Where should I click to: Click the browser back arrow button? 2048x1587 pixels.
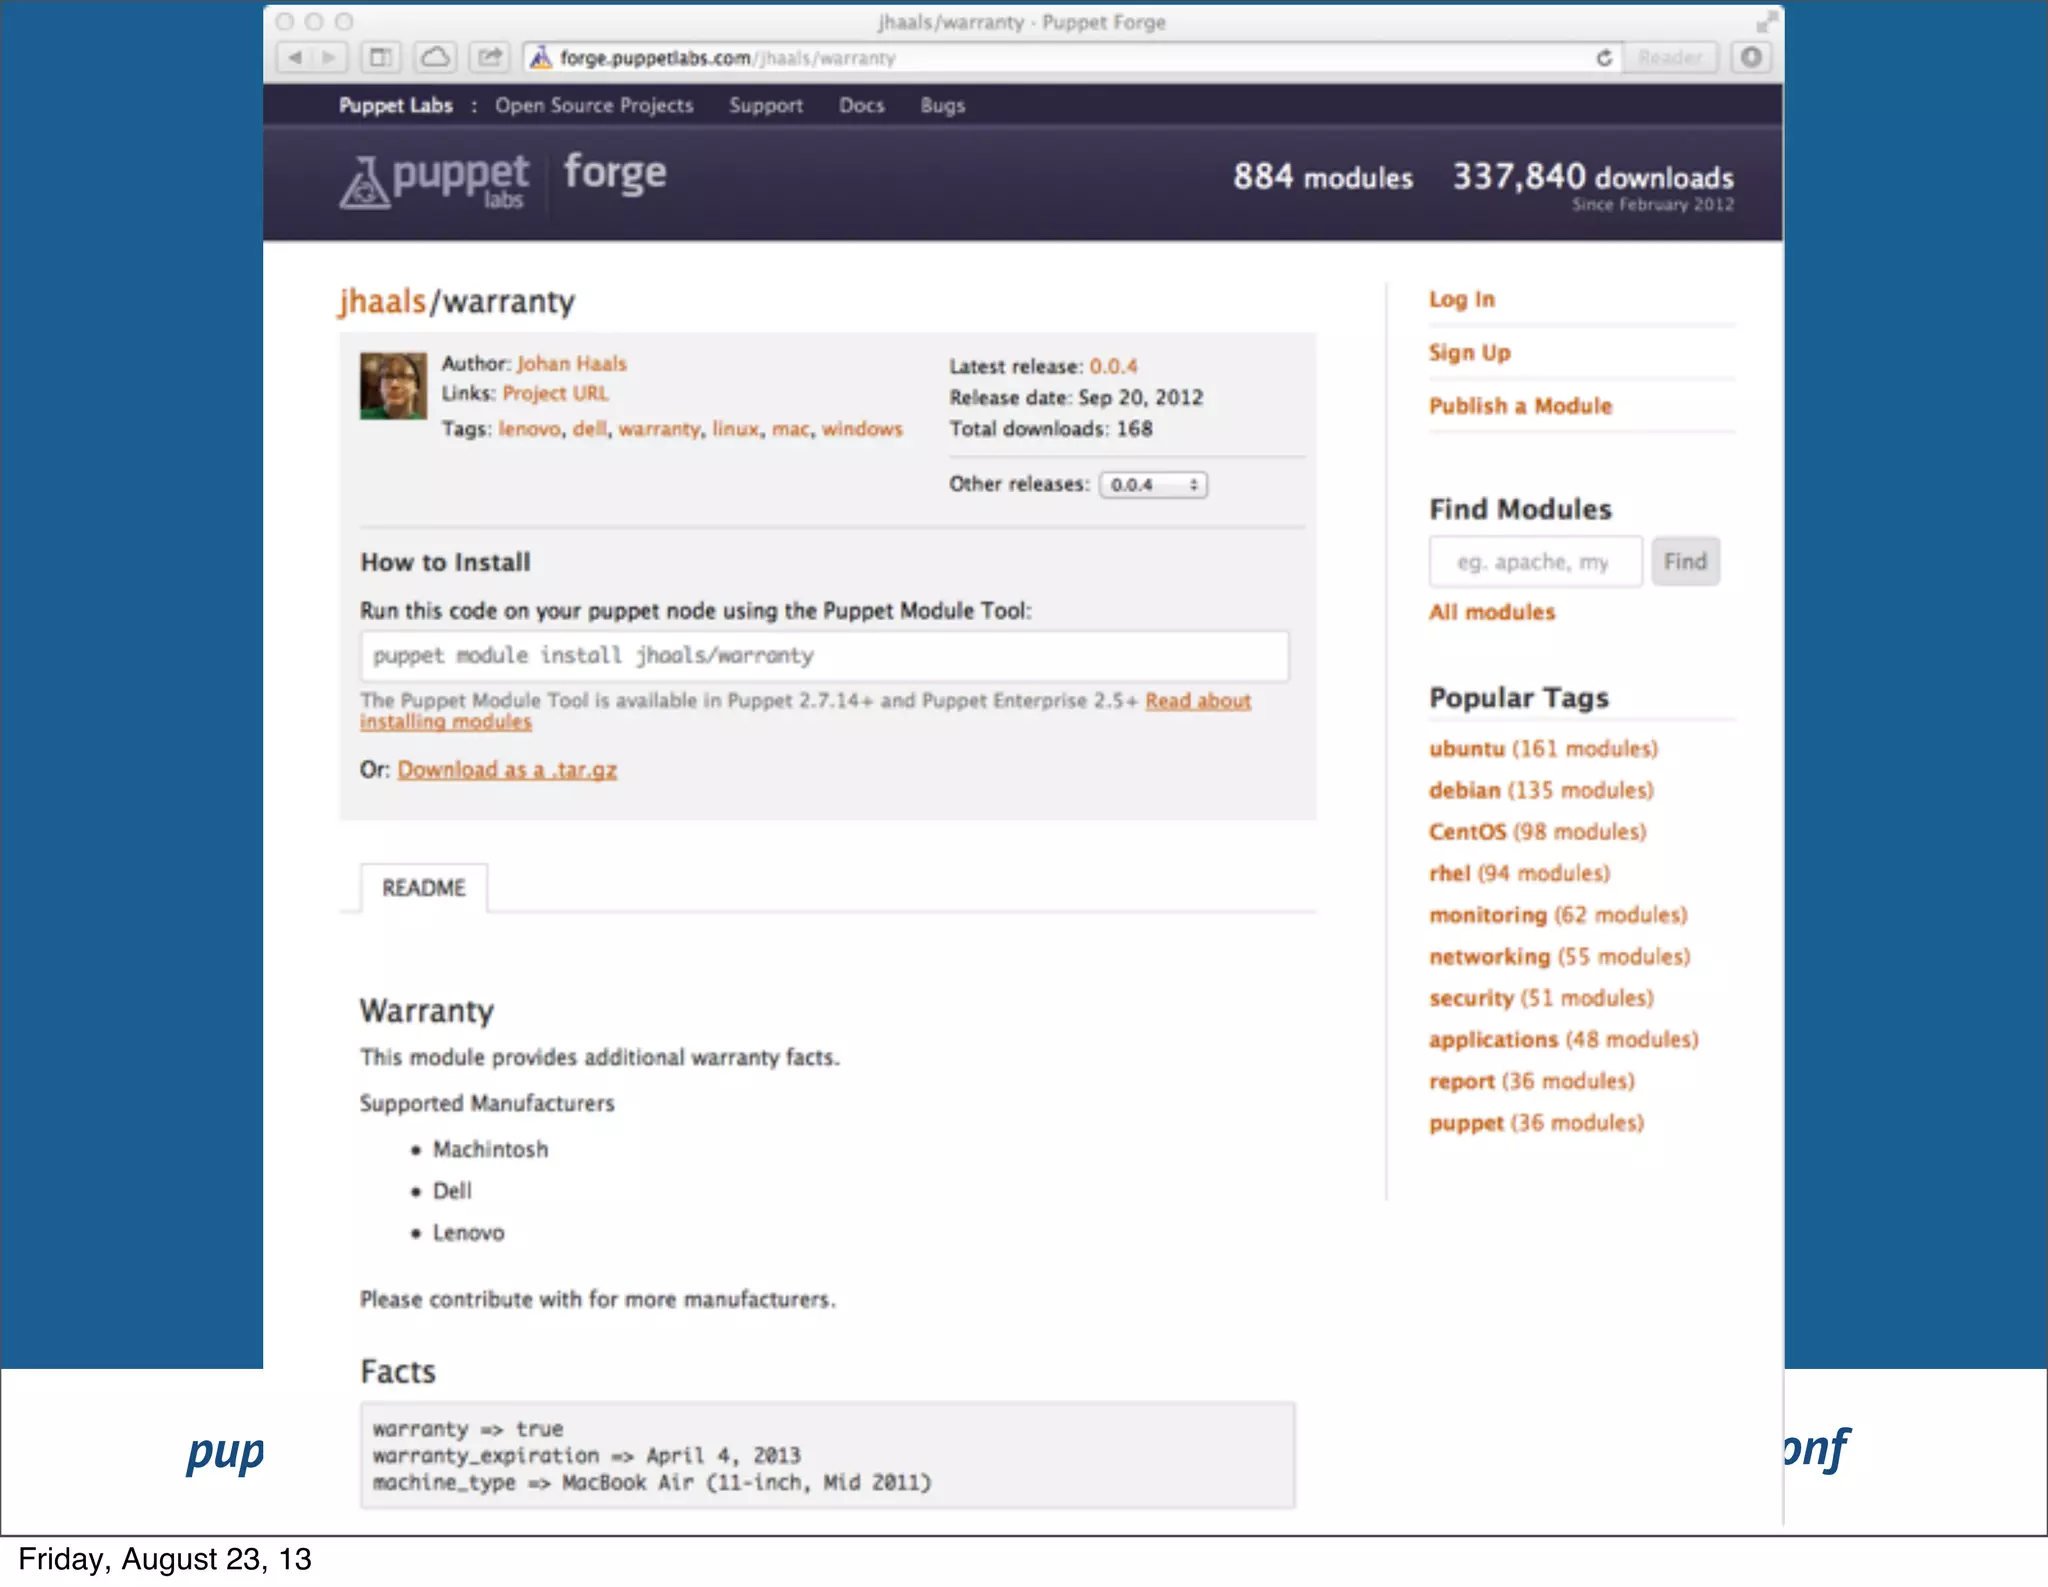tap(295, 58)
